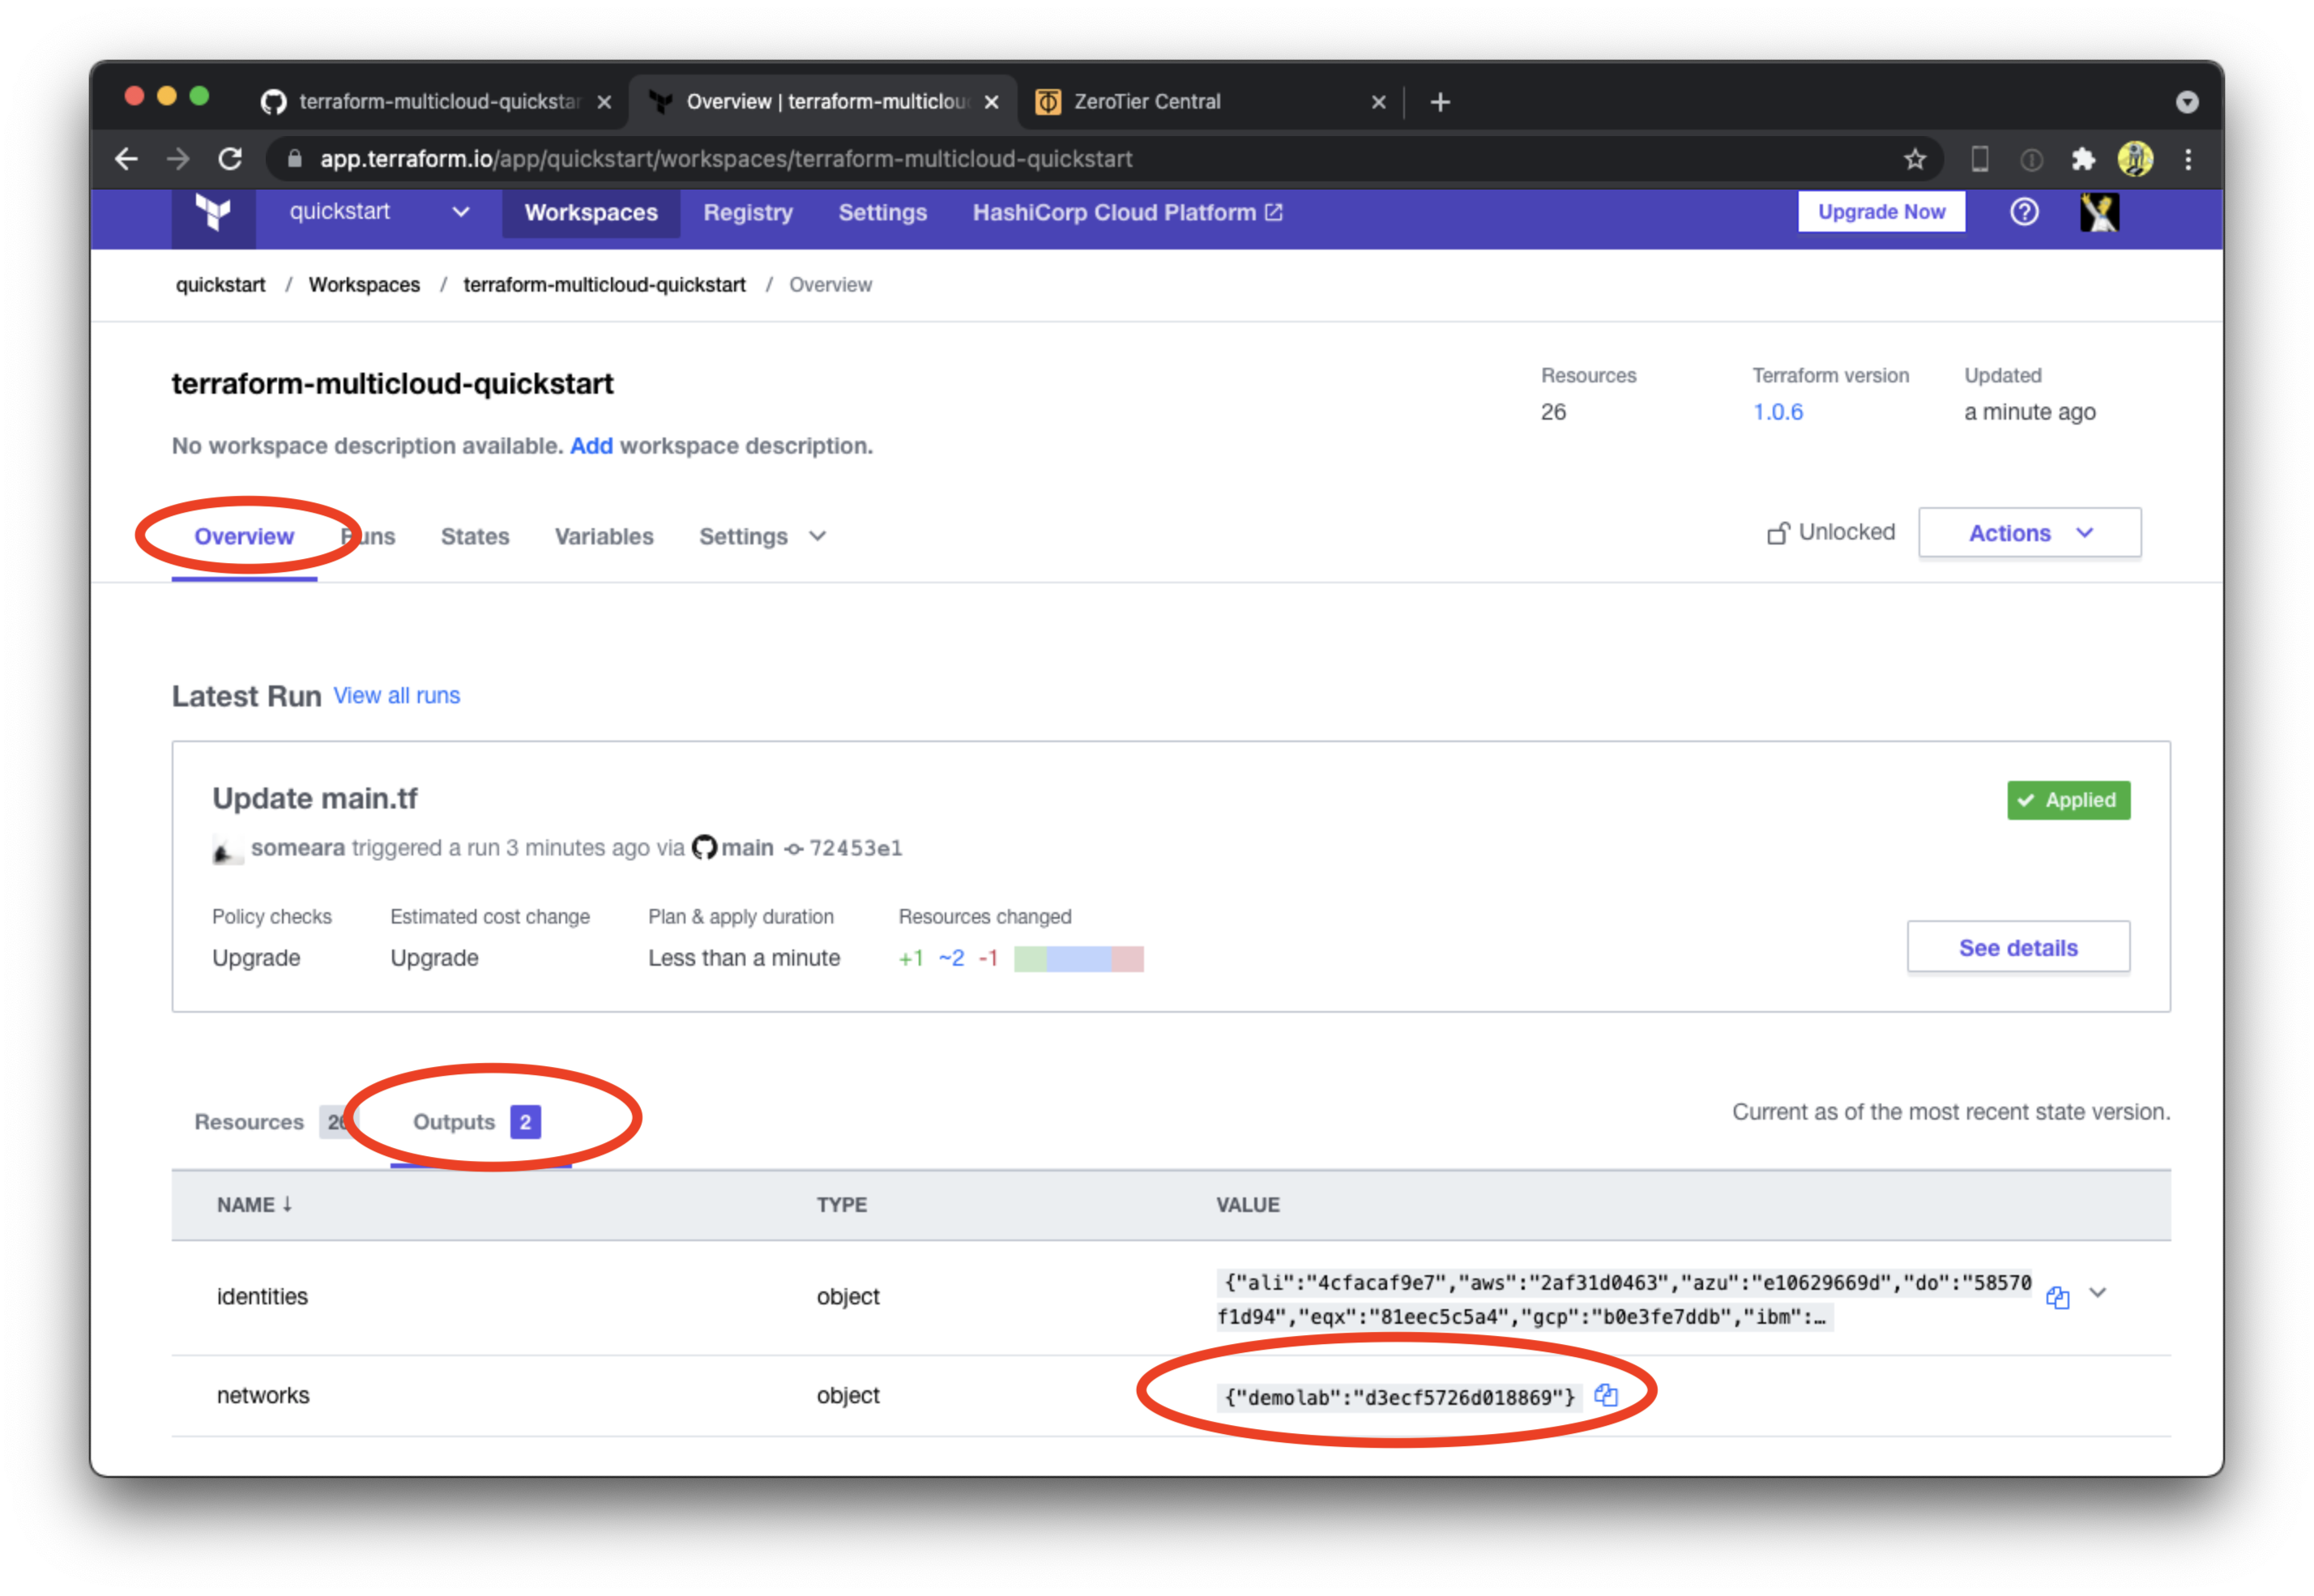Click the Unlocked workspace lock status
The image size is (2314, 1596).
[x=1831, y=532]
